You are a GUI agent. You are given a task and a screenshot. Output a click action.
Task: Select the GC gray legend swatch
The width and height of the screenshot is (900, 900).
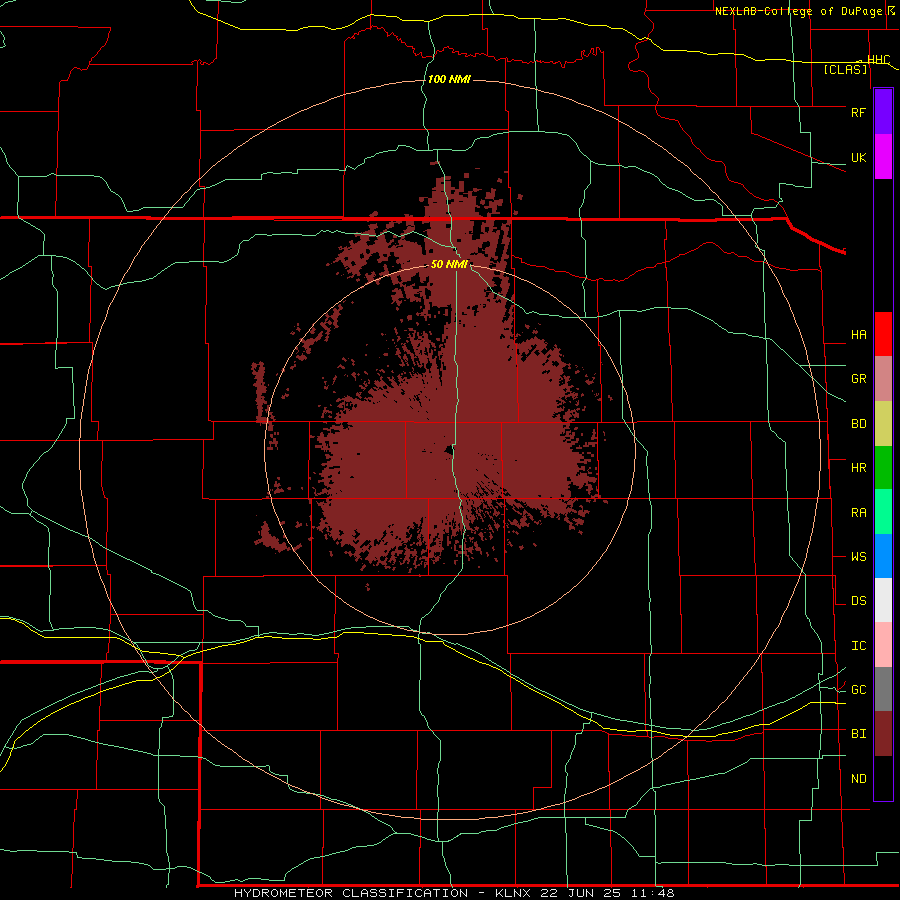[883, 689]
